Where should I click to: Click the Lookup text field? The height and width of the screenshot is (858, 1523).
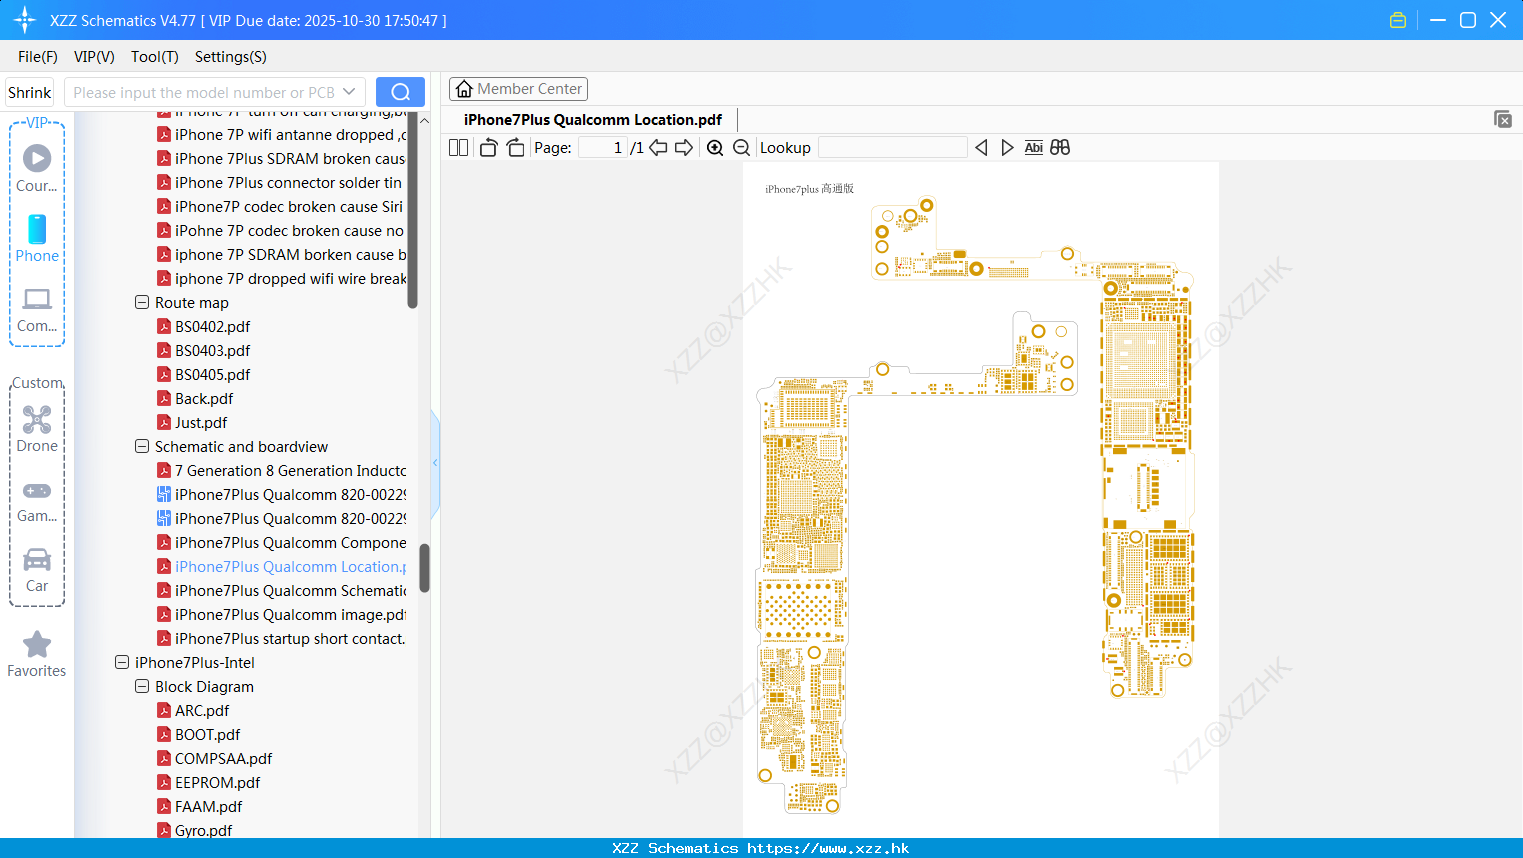coord(892,148)
